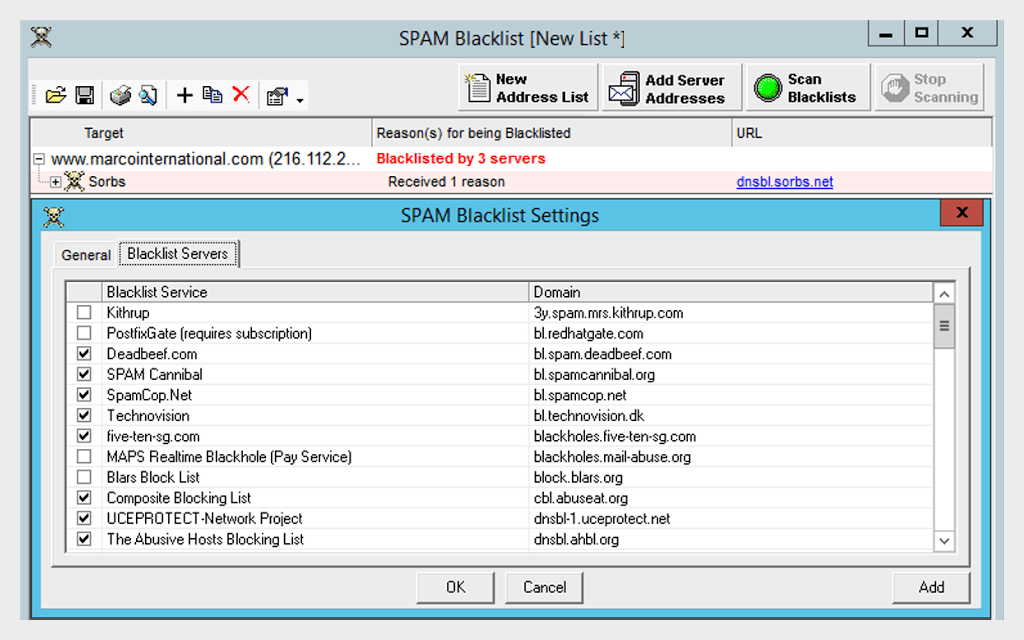Open print preview with magnifier icon
Image resolution: width=1024 pixels, height=640 pixels.
pos(148,95)
